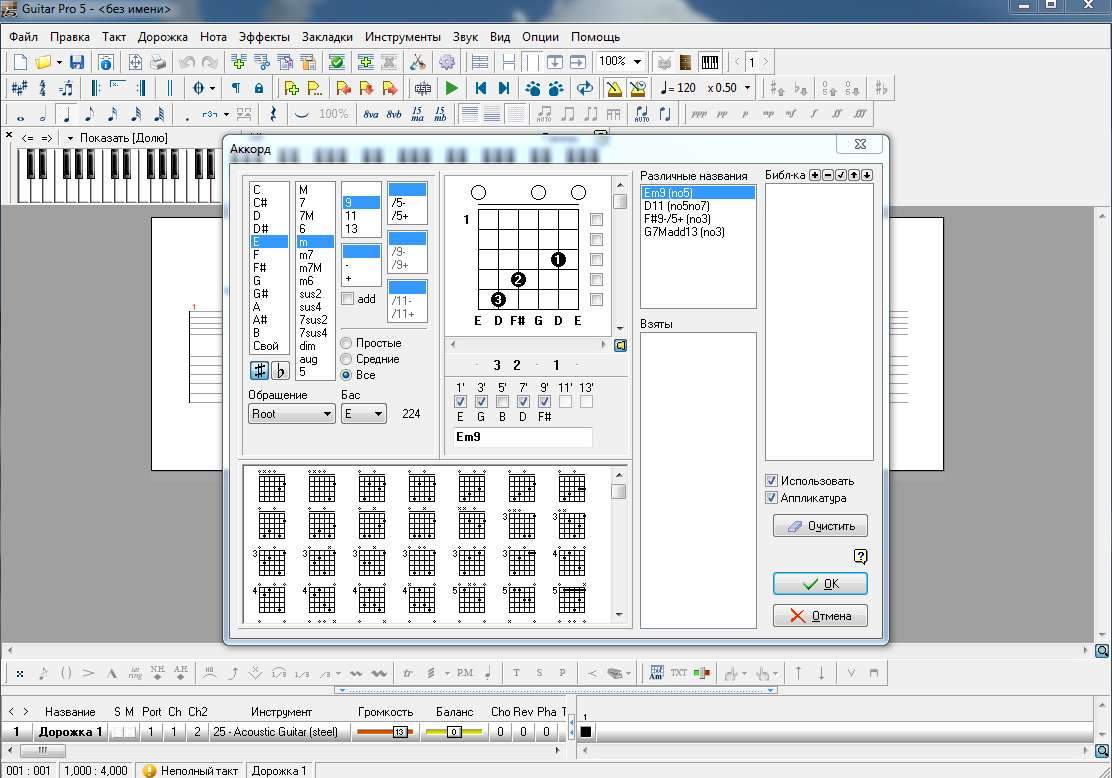Click the Save floppy disk icon

pos(77,62)
